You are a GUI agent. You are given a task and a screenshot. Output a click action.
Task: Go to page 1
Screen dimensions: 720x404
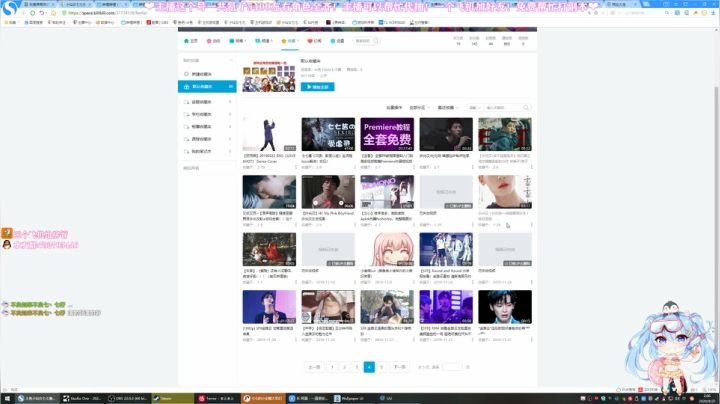pos(332,367)
